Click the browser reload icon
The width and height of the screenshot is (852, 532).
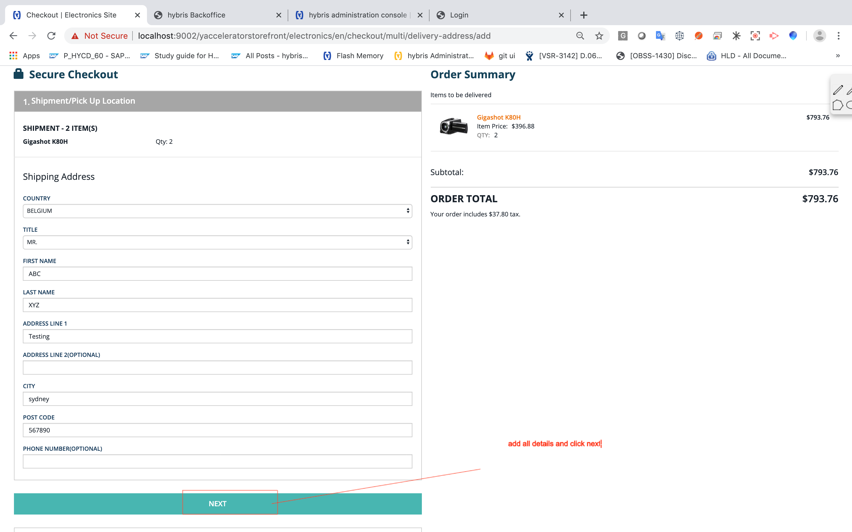[51, 36]
